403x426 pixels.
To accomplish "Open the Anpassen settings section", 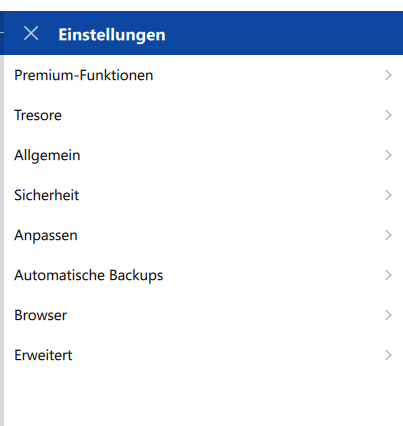I will (203, 235).
